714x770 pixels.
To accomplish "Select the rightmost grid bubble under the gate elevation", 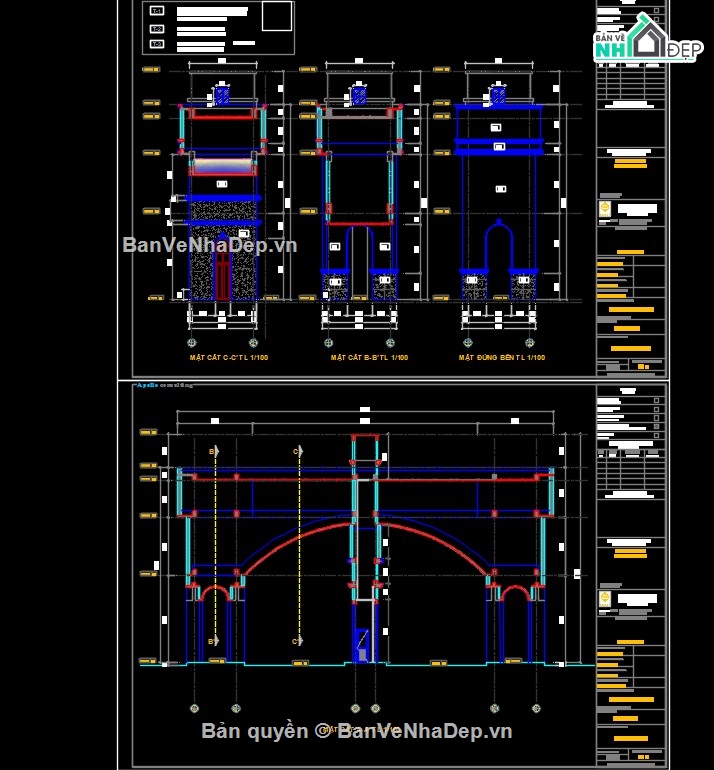I will pos(536,708).
